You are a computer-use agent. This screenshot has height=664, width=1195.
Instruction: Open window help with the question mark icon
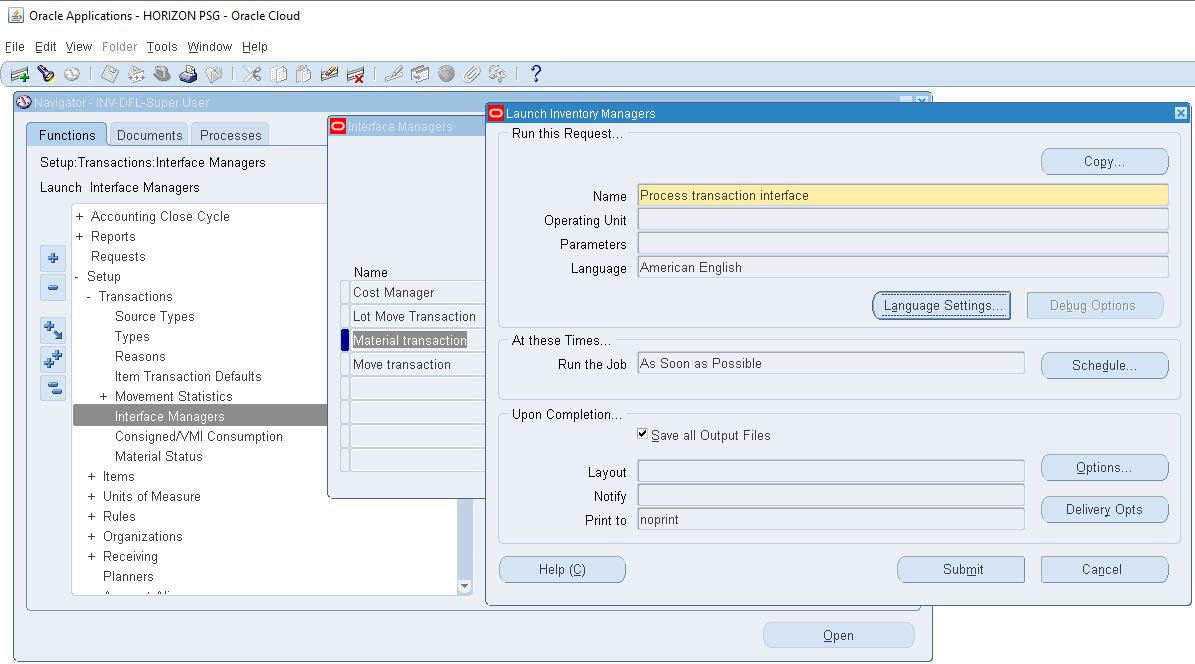point(534,74)
